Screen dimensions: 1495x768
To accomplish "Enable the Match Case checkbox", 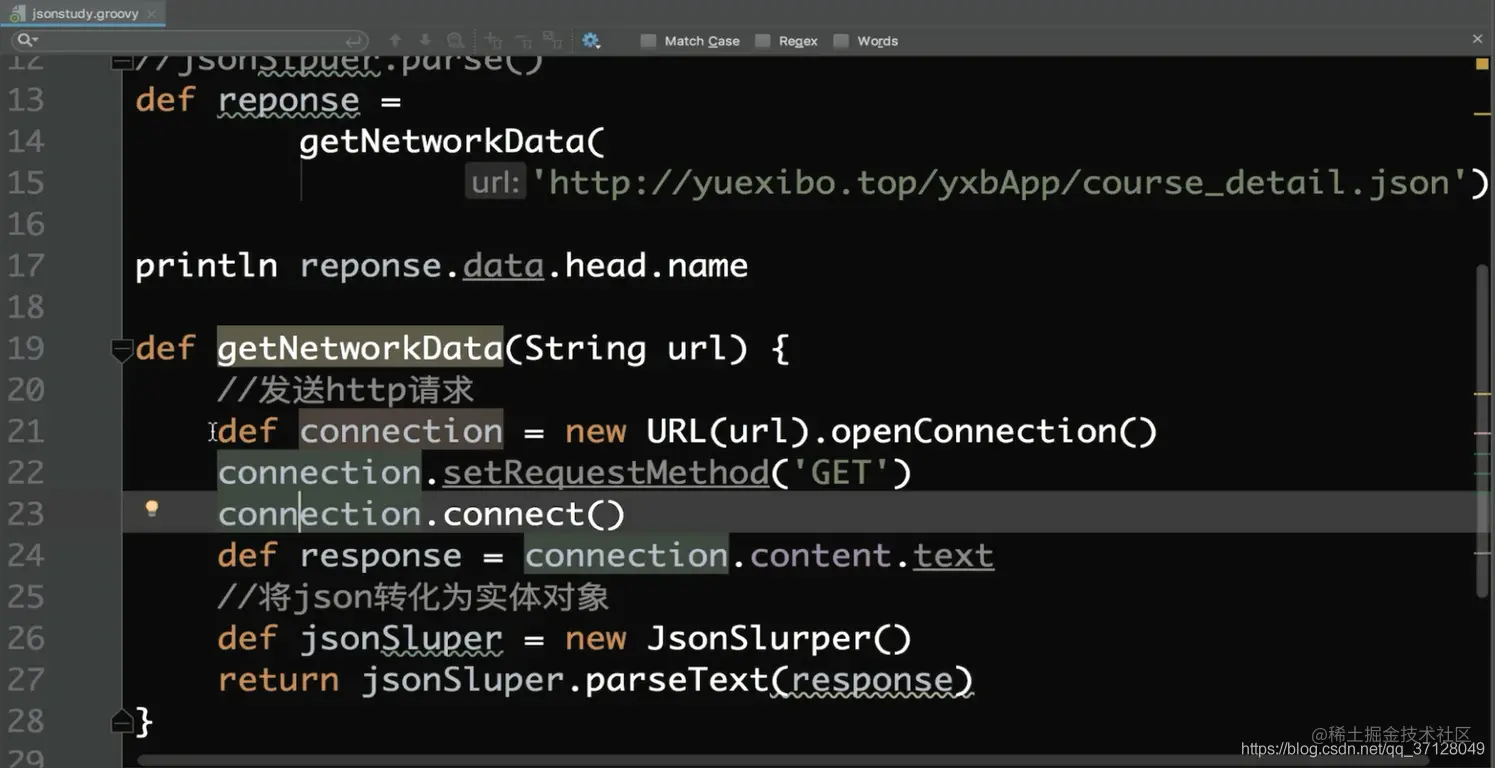I will tap(648, 41).
